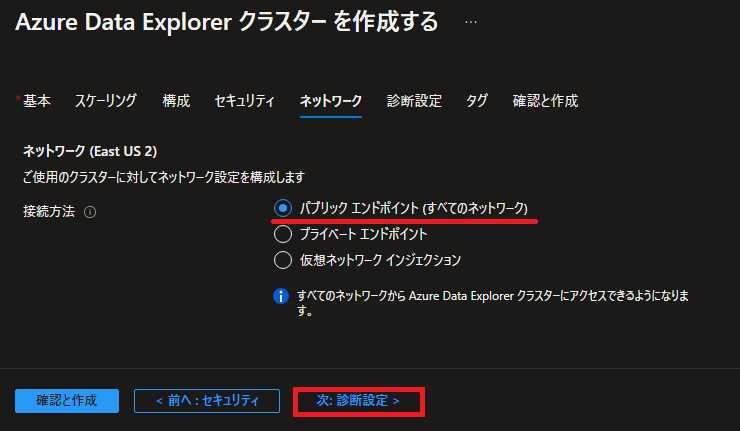Go back with 前へ: セキュリティ button

[207, 401]
